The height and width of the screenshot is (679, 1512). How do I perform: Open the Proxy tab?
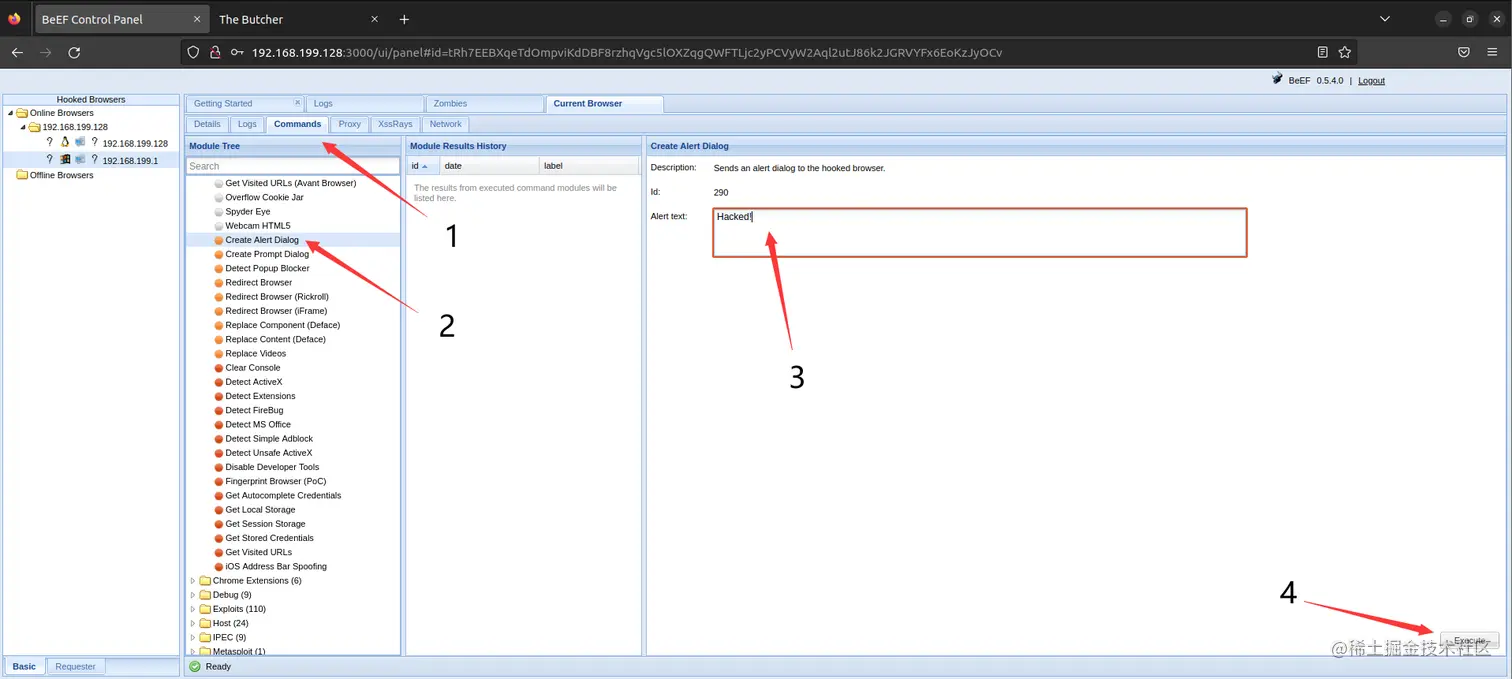[349, 124]
